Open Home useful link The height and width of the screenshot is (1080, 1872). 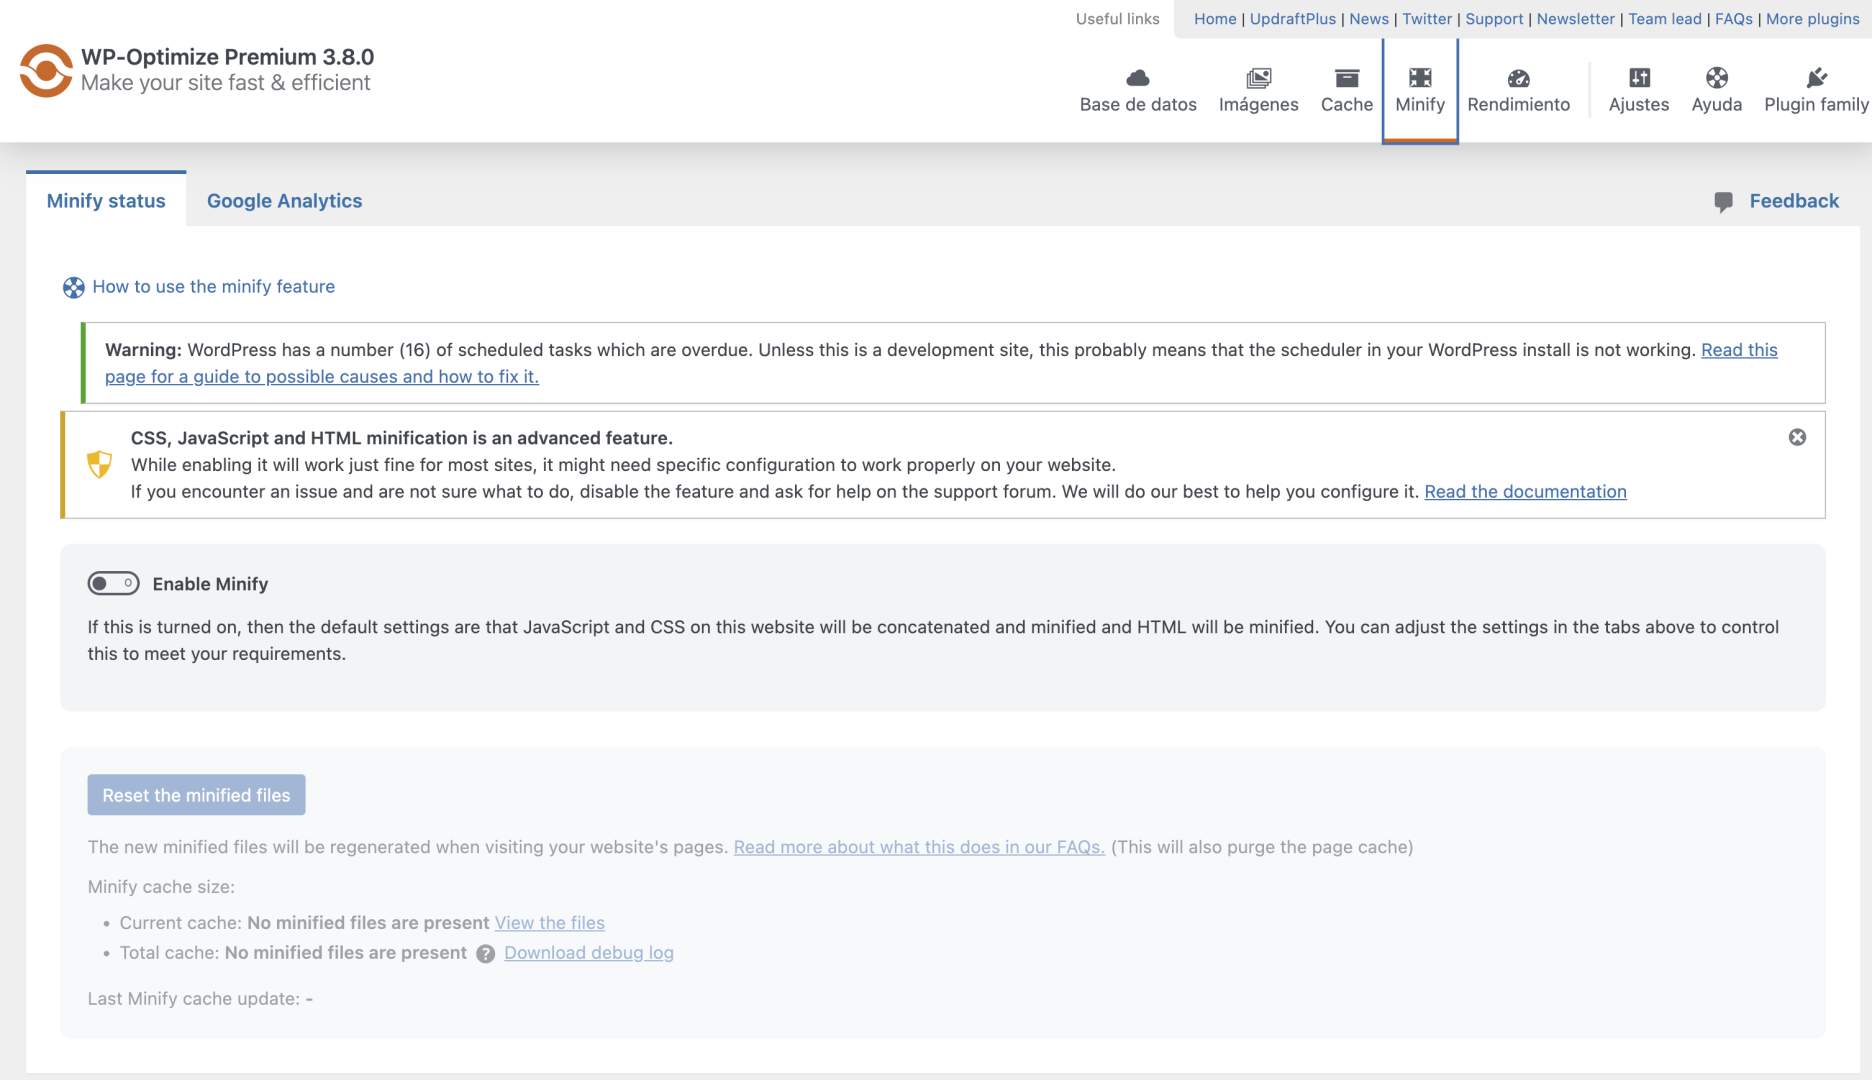point(1215,18)
